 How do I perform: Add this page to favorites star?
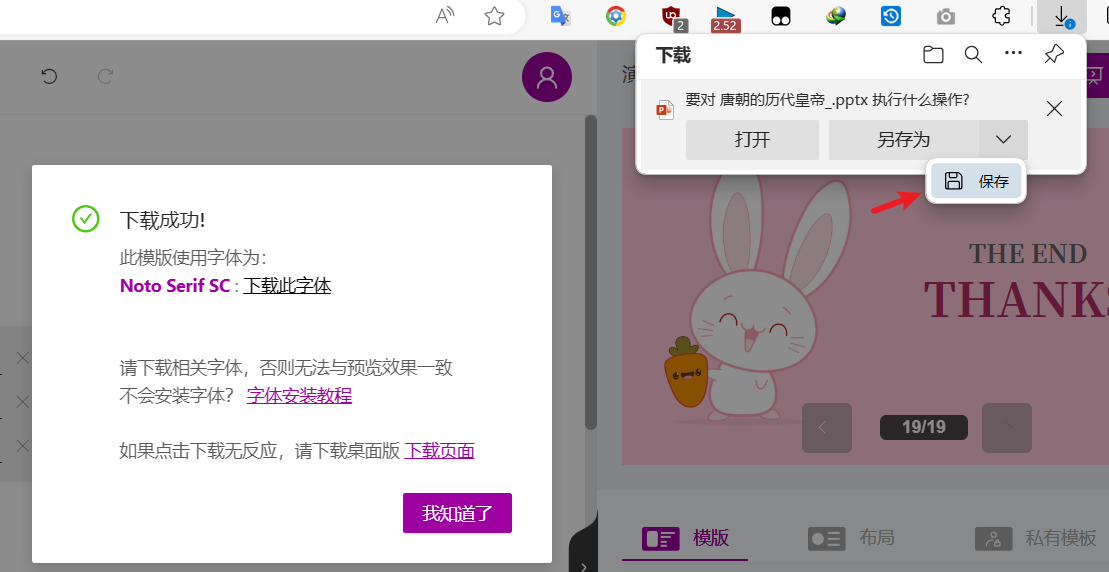click(494, 16)
